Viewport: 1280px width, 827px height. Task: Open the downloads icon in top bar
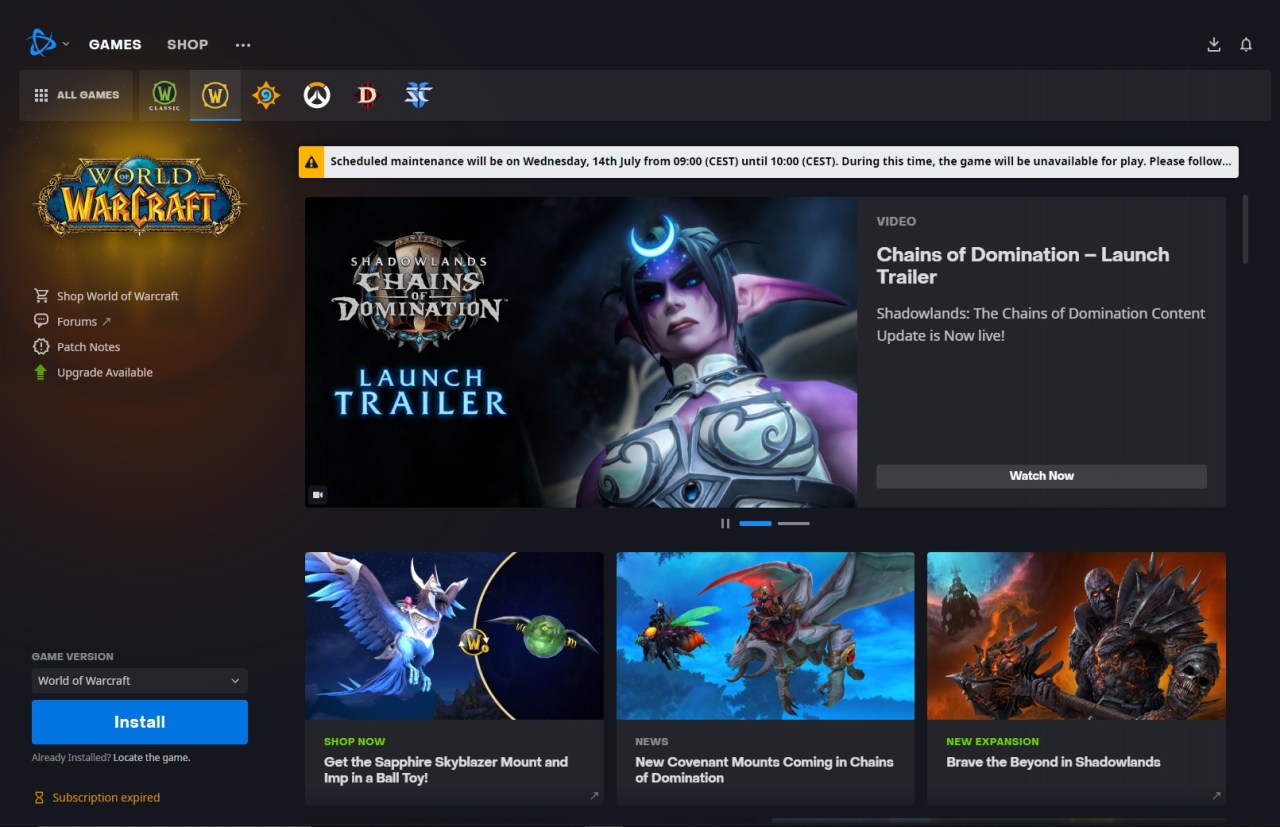[x=1214, y=45]
